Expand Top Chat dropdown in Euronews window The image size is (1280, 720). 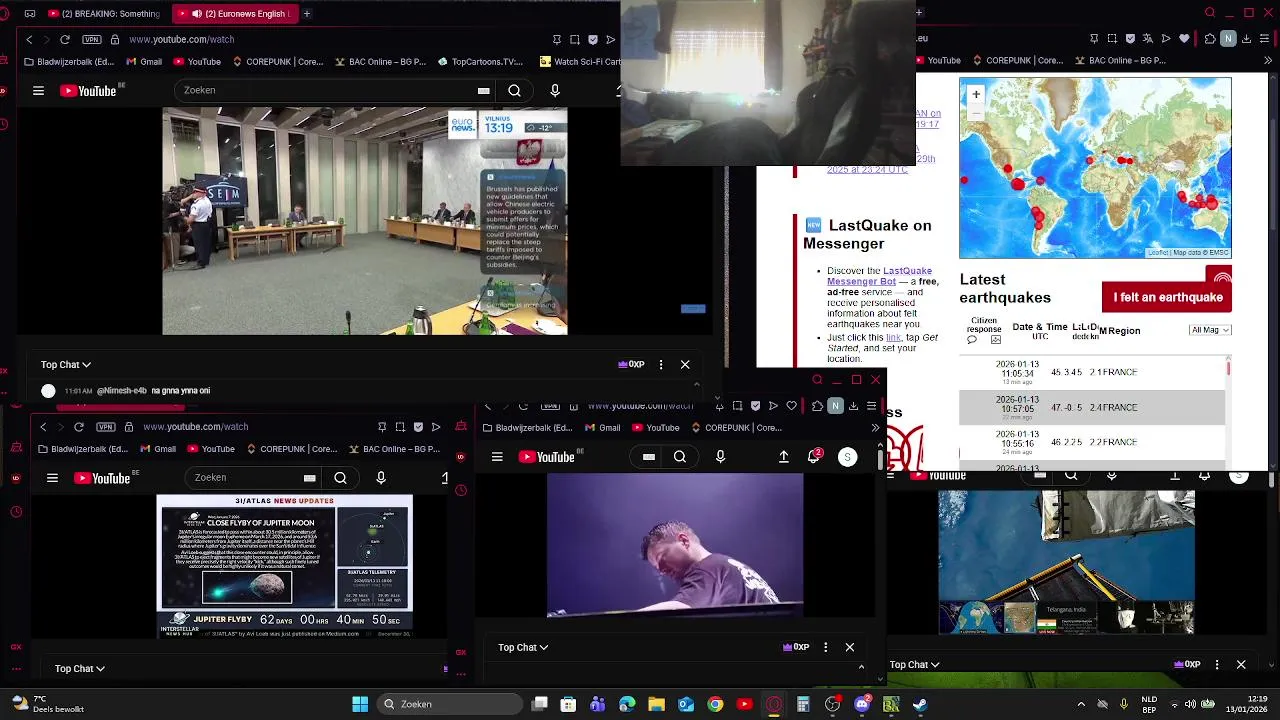point(66,365)
